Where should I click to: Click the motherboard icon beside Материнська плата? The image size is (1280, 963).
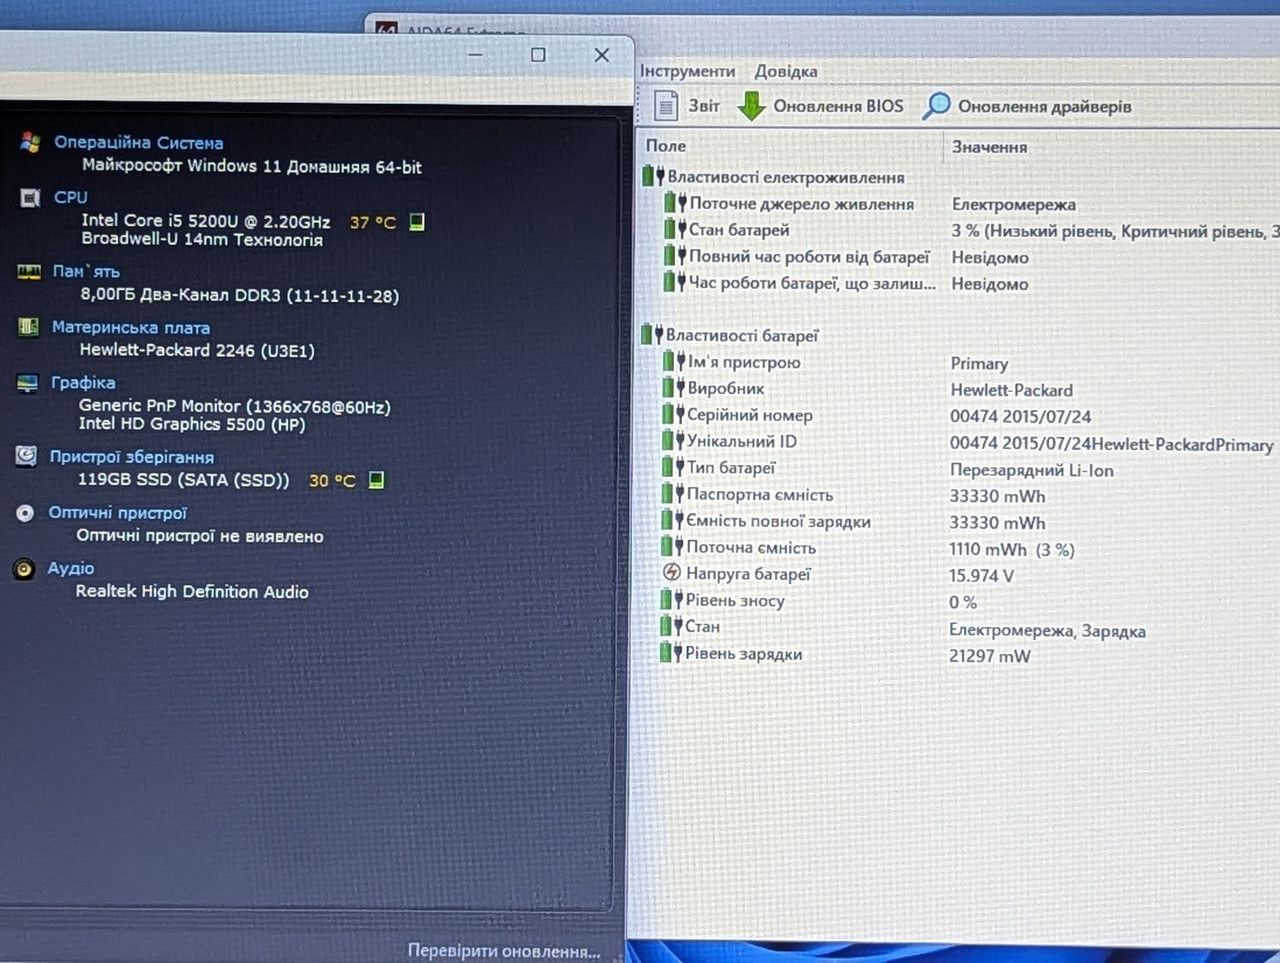28,327
